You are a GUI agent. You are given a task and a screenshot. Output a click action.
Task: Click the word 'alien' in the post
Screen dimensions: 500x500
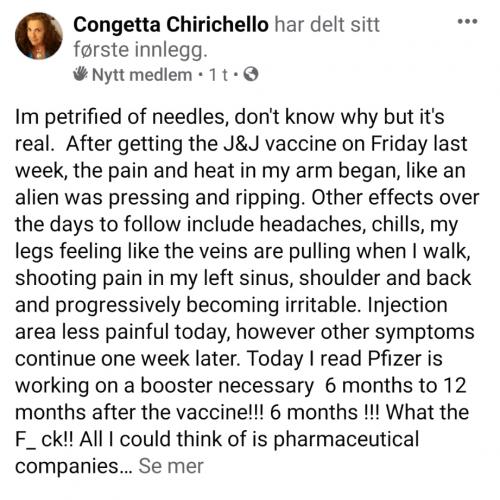pos(37,197)
